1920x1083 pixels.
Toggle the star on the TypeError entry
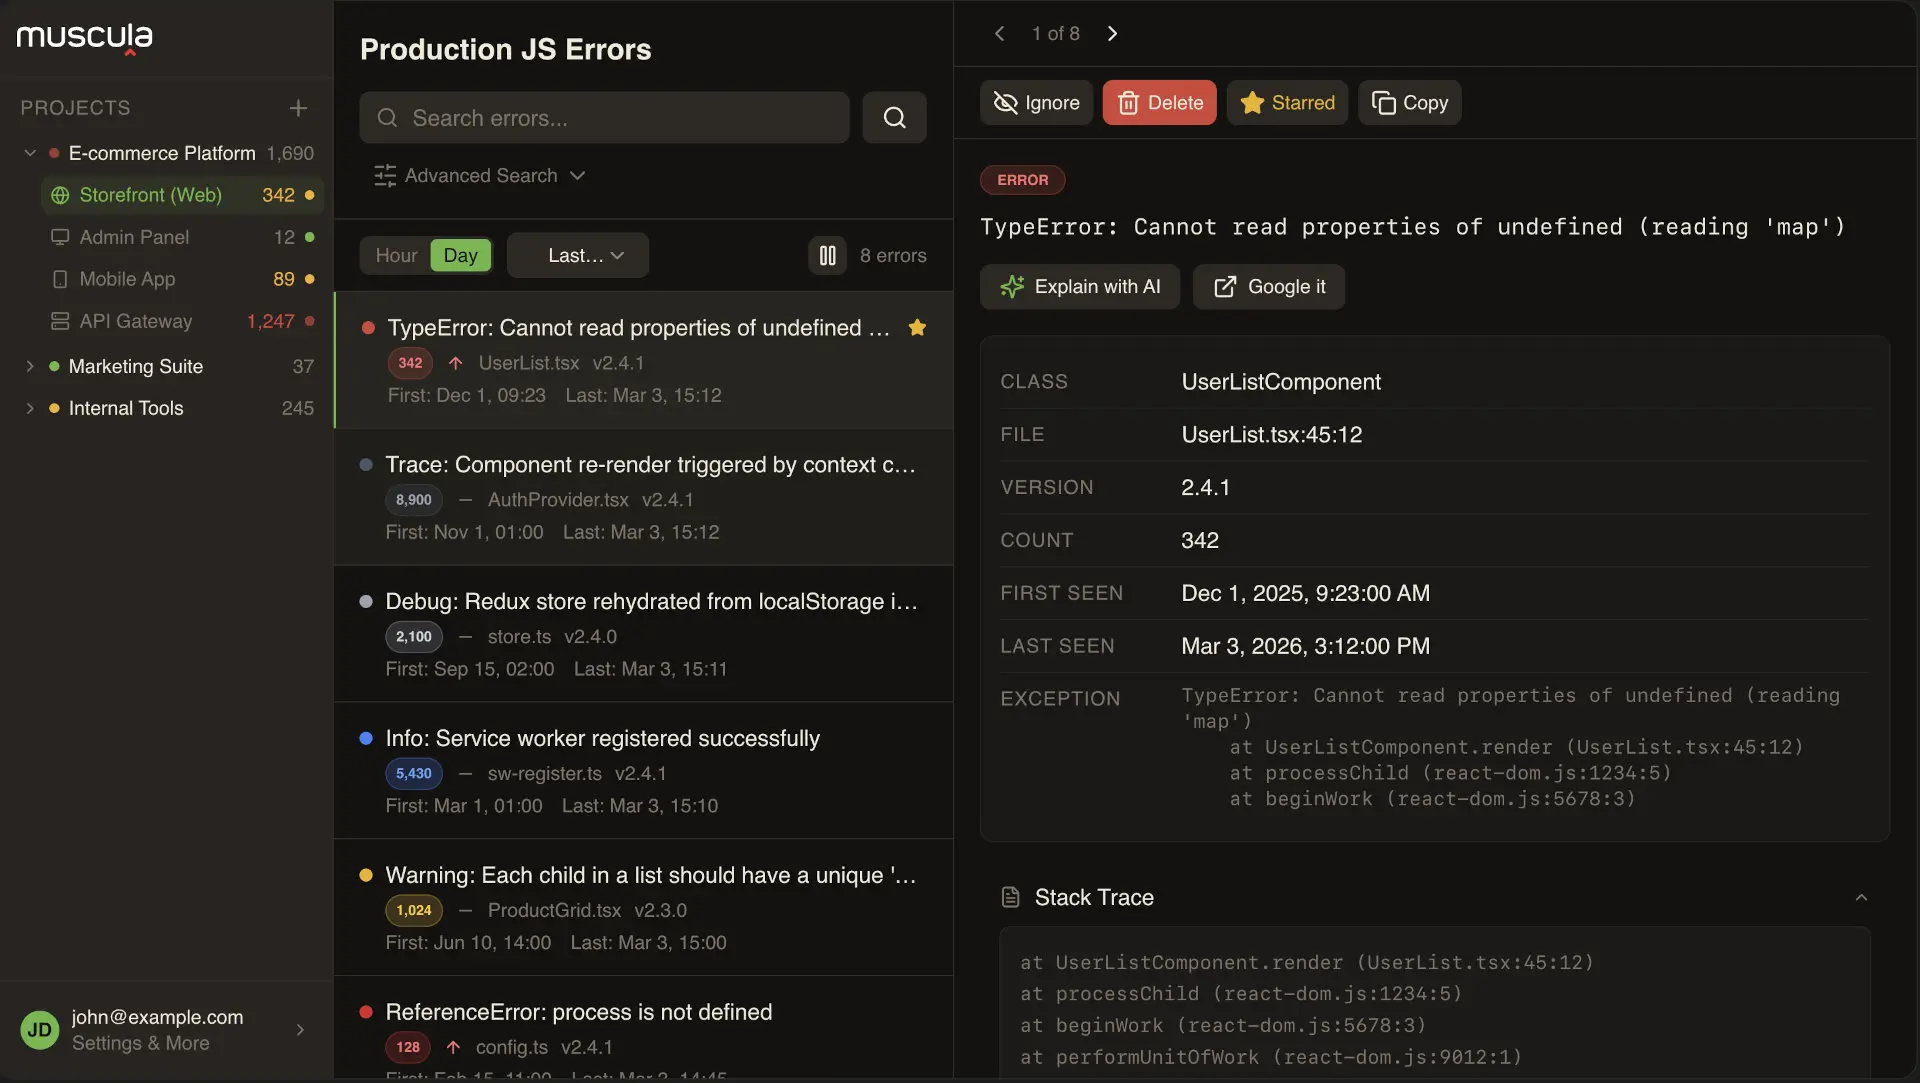tap(918, 327)
